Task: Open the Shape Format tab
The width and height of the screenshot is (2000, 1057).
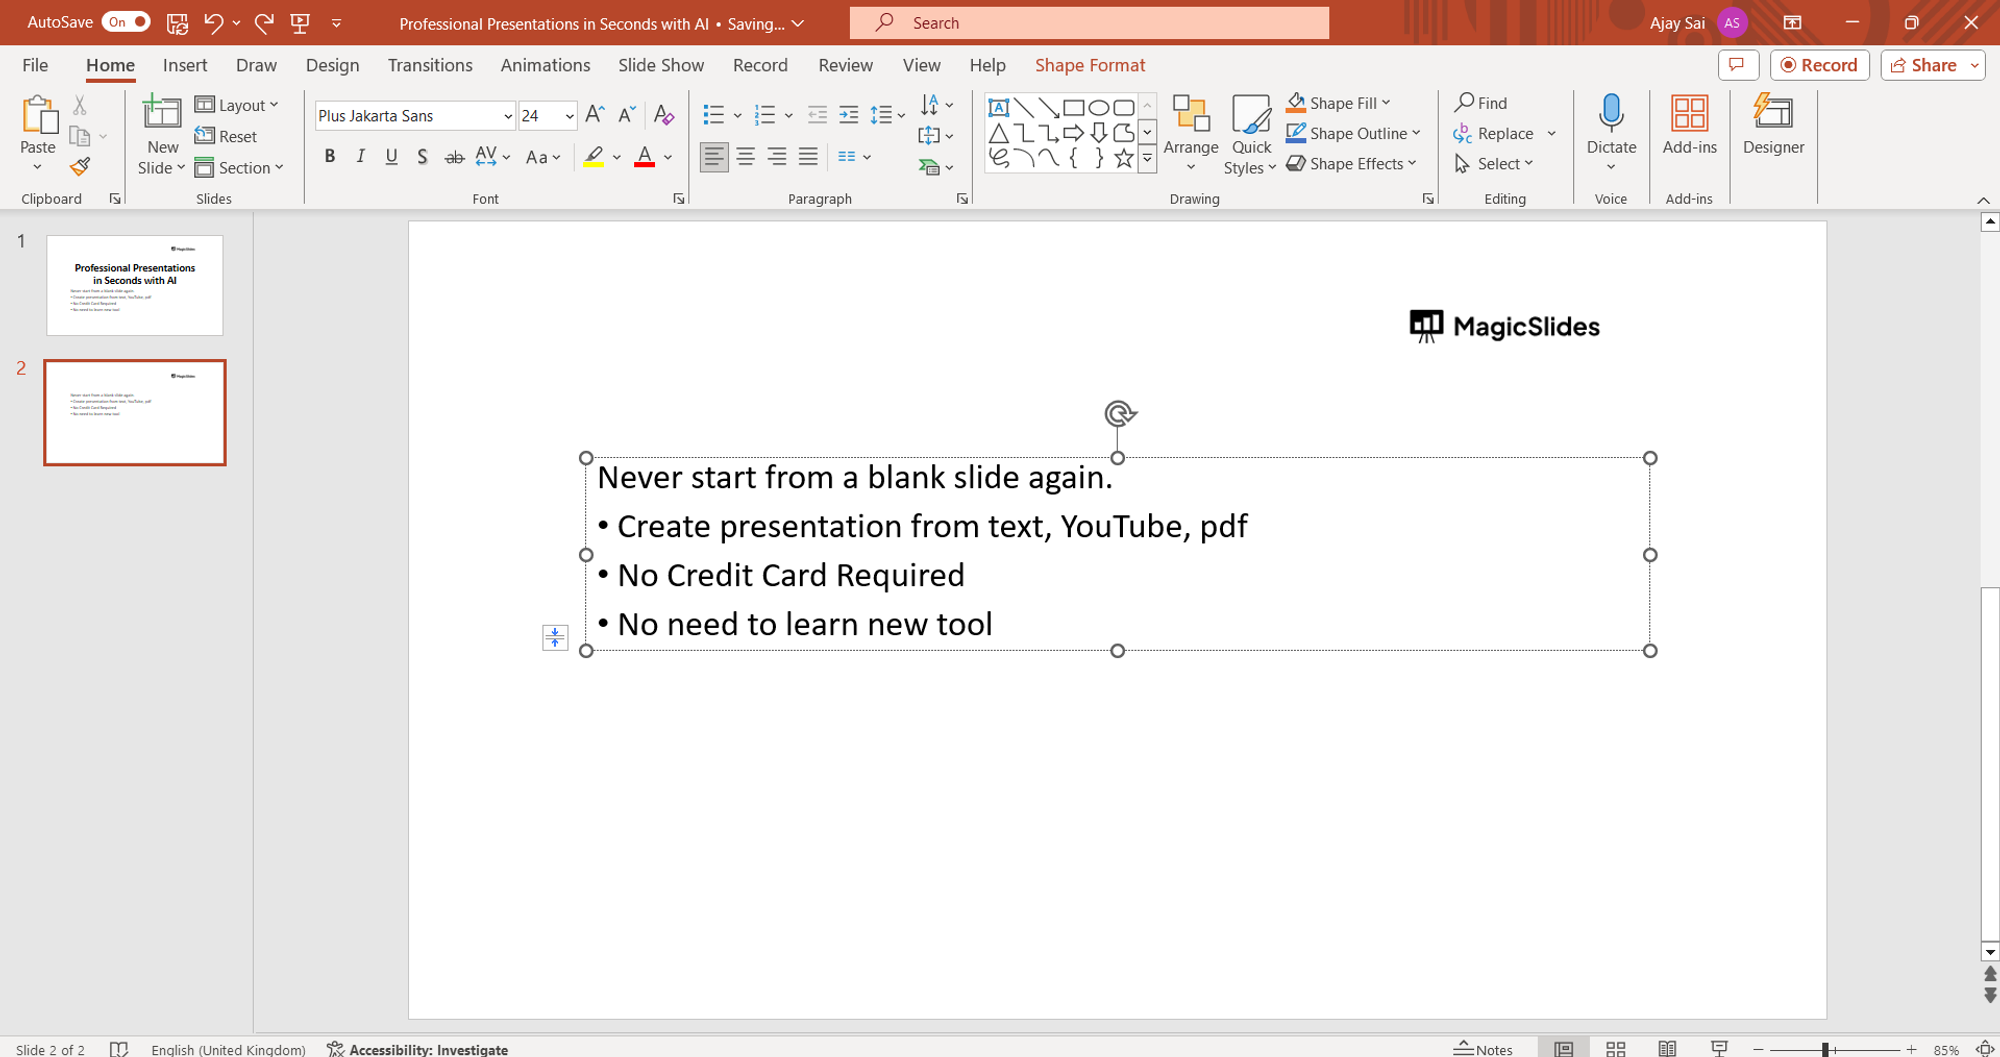Action: point(1090,65)
